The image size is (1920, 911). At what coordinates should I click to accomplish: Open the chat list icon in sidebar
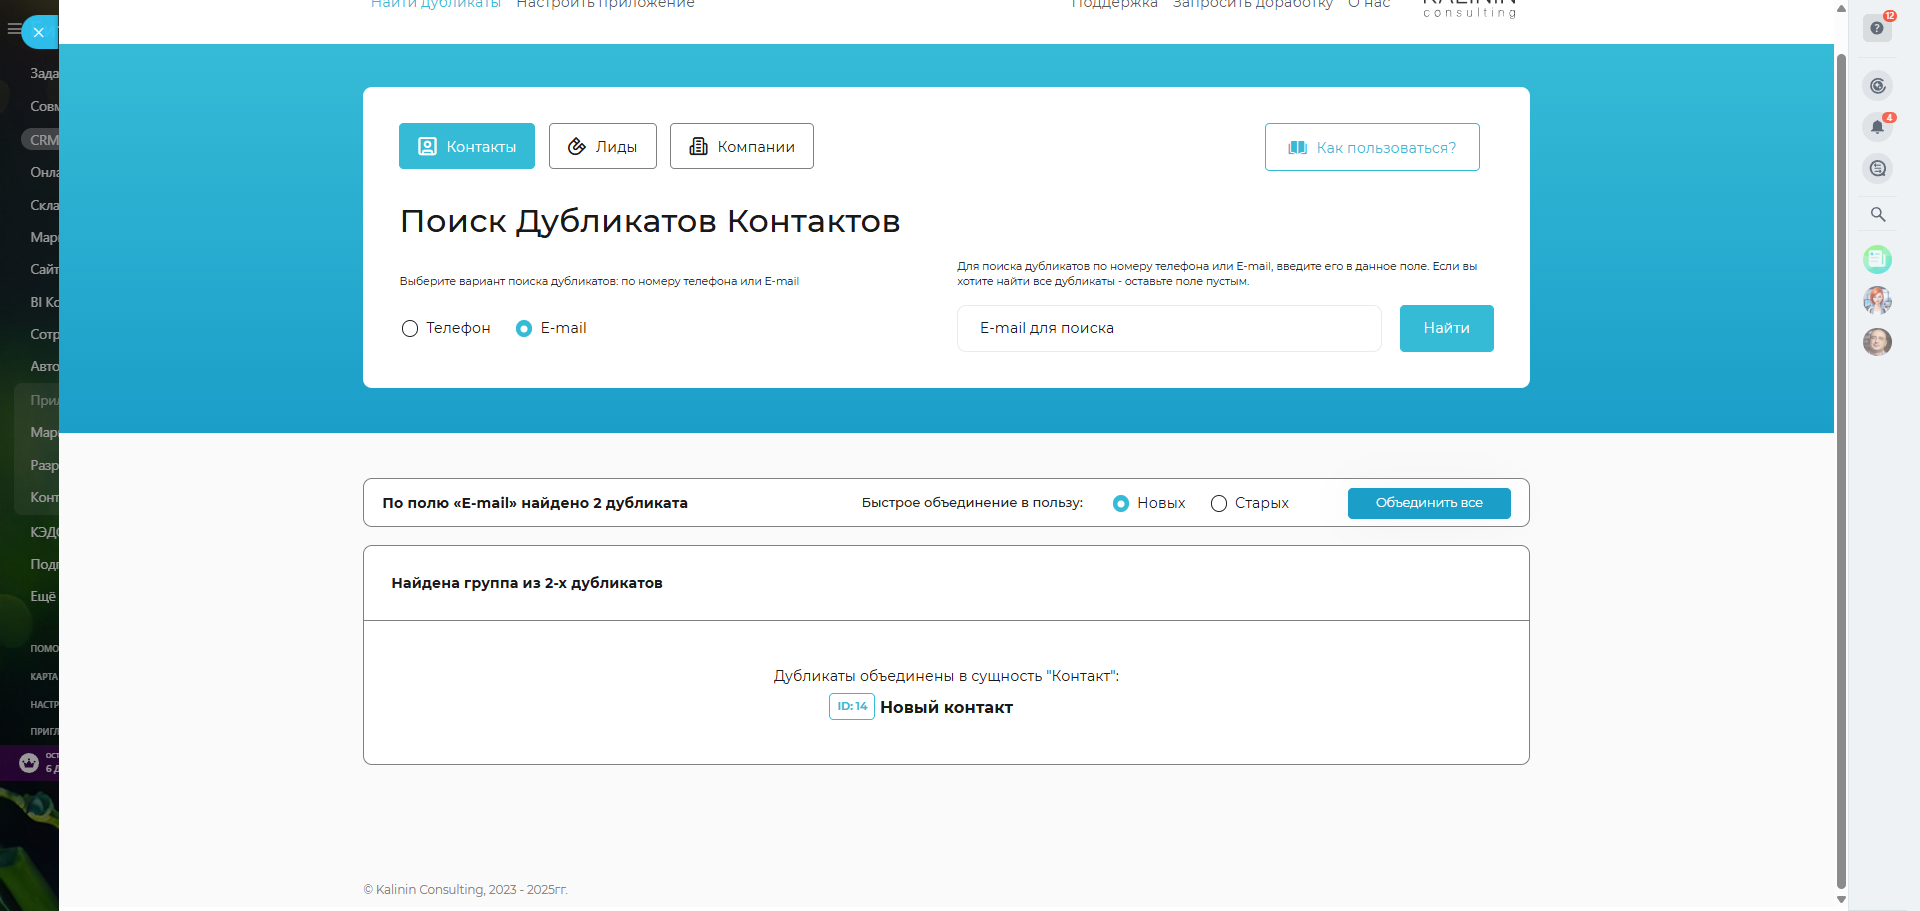pos(1877,169)
